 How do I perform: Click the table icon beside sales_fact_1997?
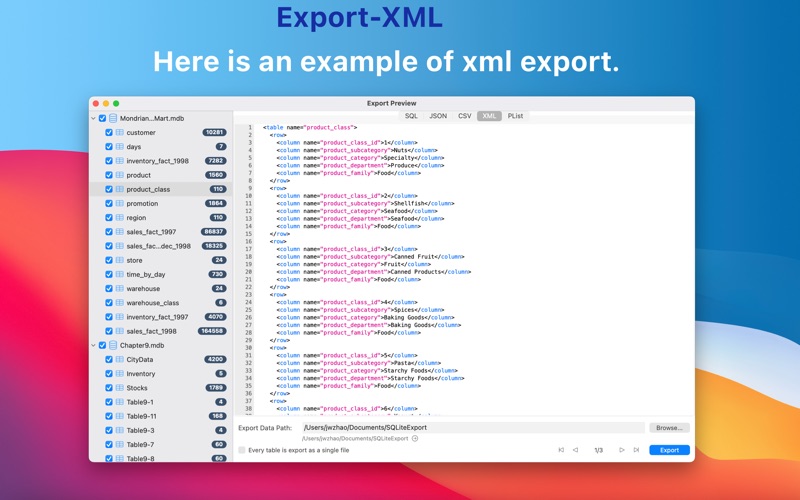pyautogui.click(x=119, y=232)
